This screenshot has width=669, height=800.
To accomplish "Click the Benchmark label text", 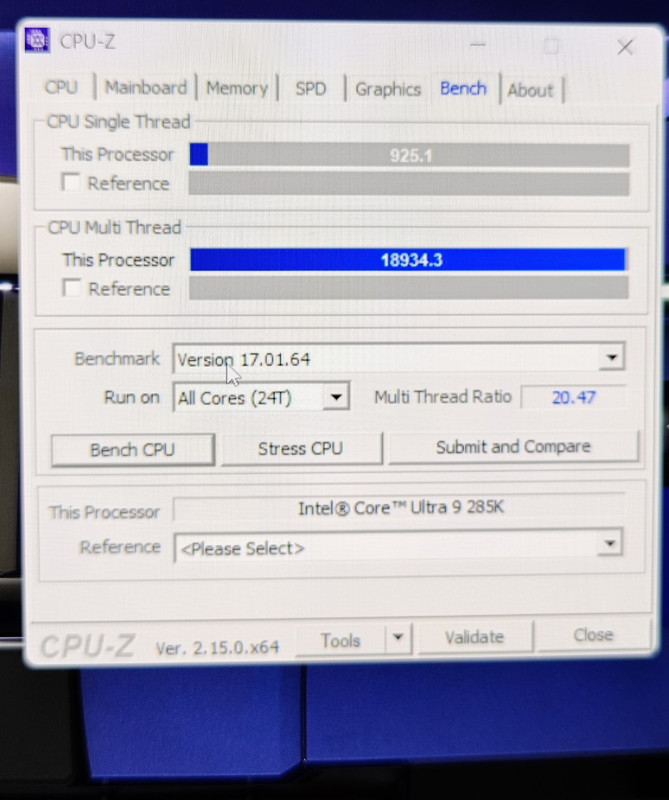I will (117, 359).
